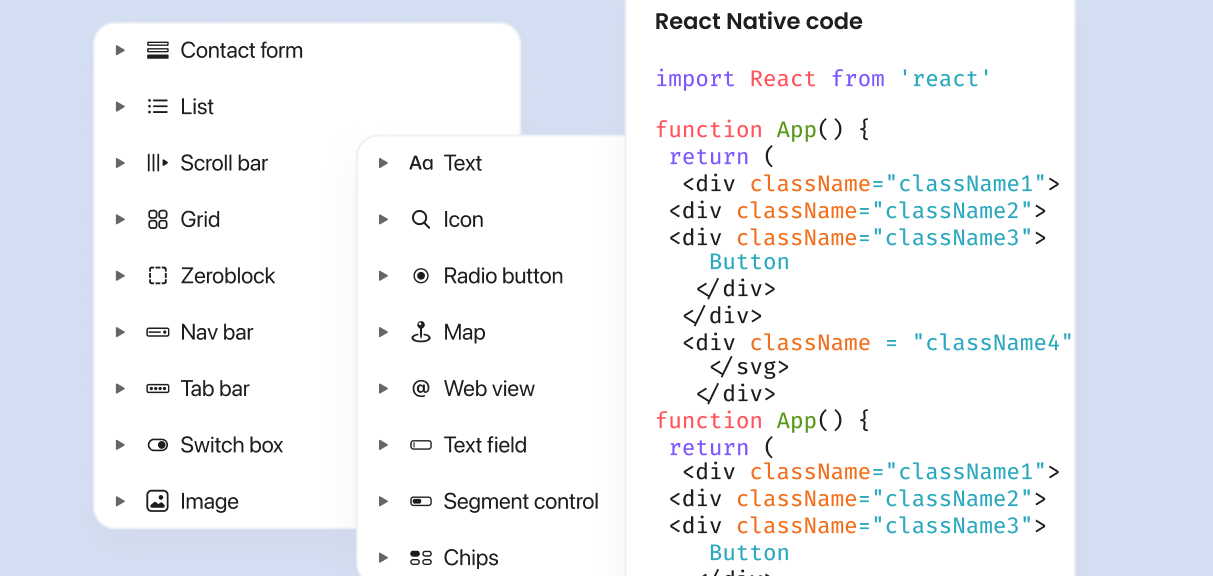Click the Map pin icon

tap(421, 332)
